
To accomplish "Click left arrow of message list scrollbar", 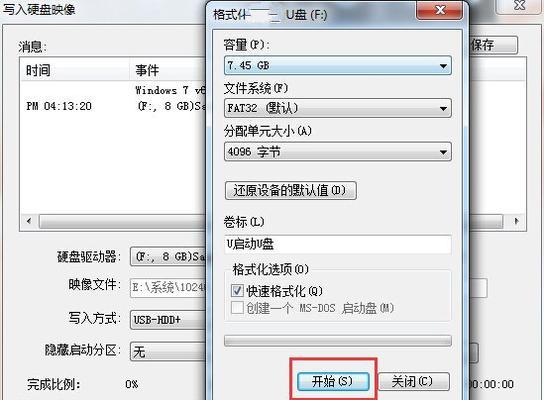I will [x=29, y=221].
